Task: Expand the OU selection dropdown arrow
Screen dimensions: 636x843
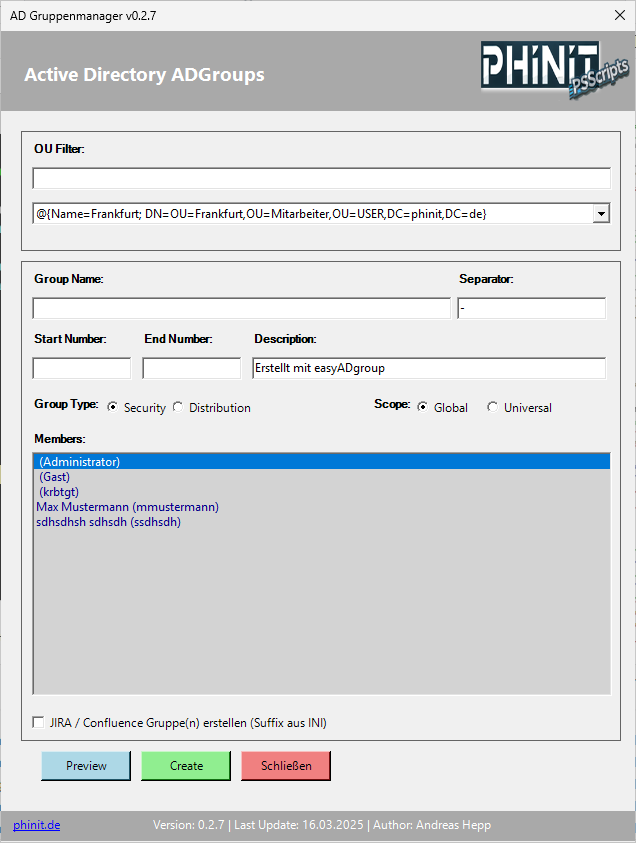Action: tap(601, 214)
